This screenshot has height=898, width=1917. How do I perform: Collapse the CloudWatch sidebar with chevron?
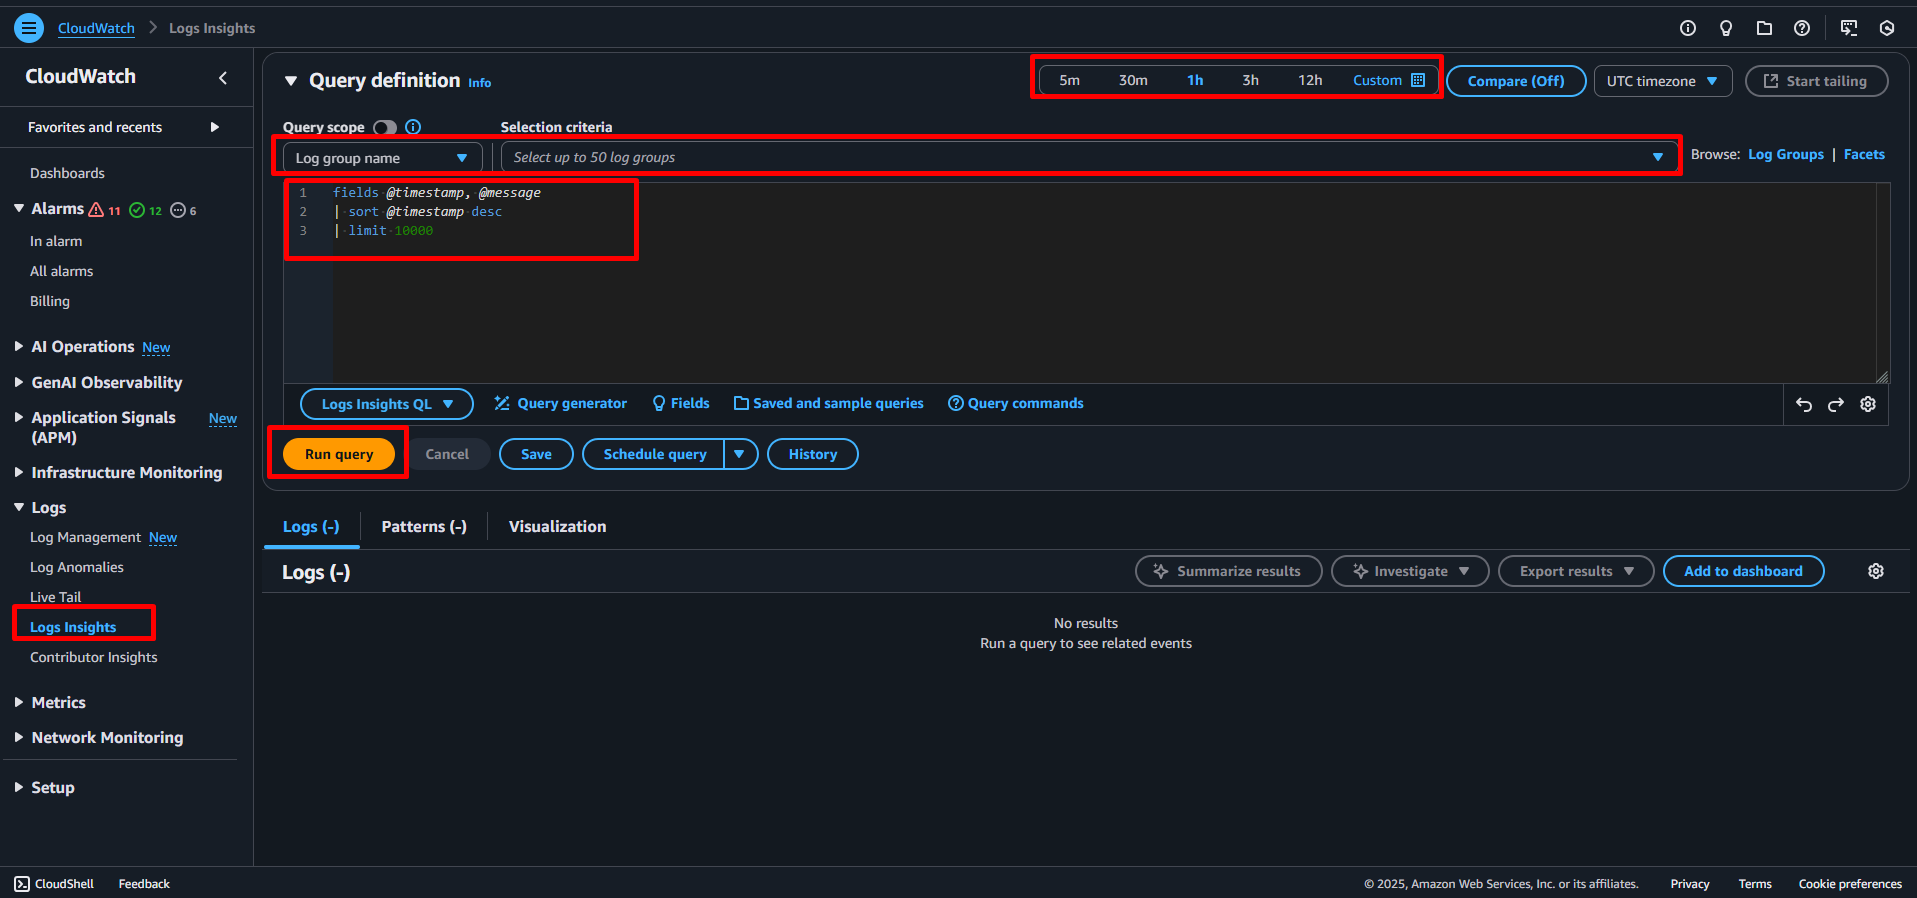point(223,78)
